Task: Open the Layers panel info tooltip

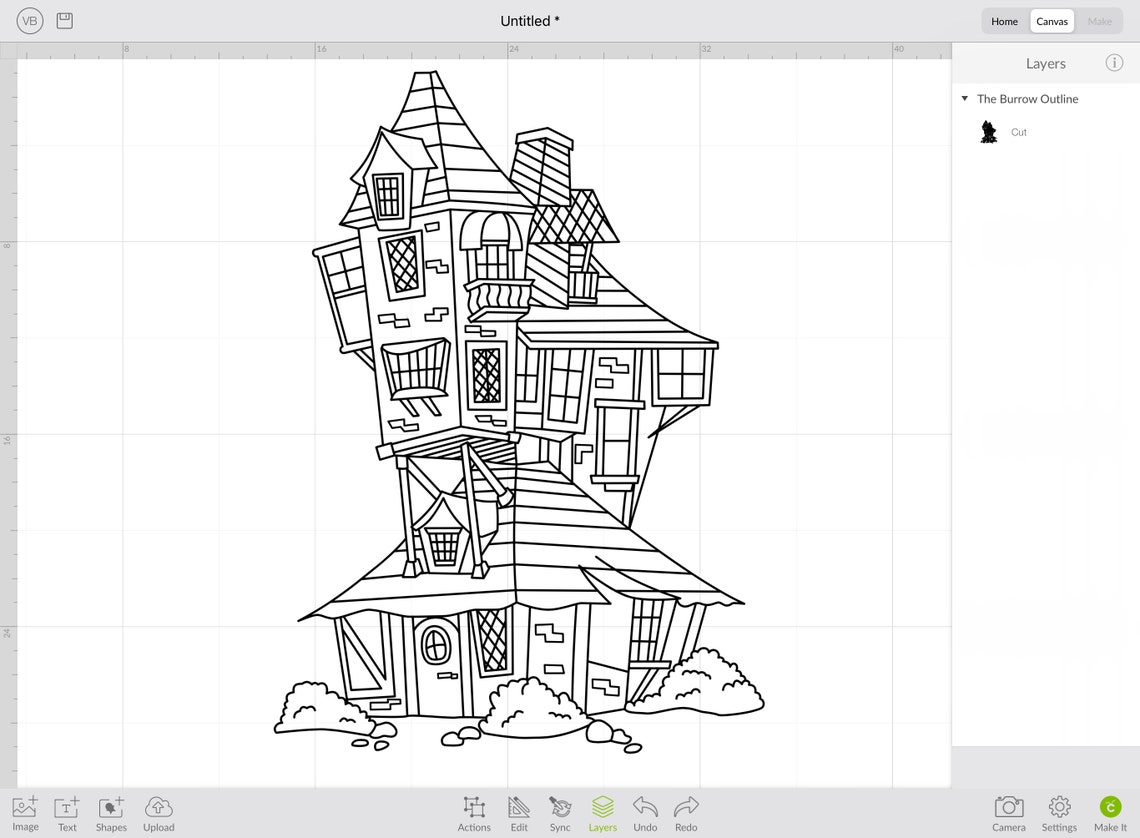Action: click(1114, 63)
